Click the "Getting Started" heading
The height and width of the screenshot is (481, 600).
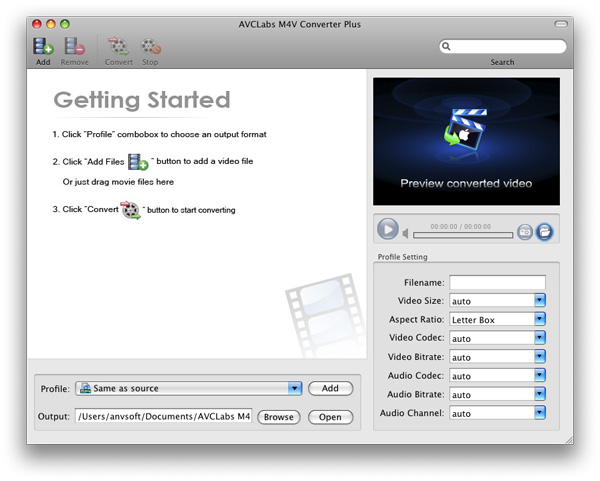click(142, 100)
